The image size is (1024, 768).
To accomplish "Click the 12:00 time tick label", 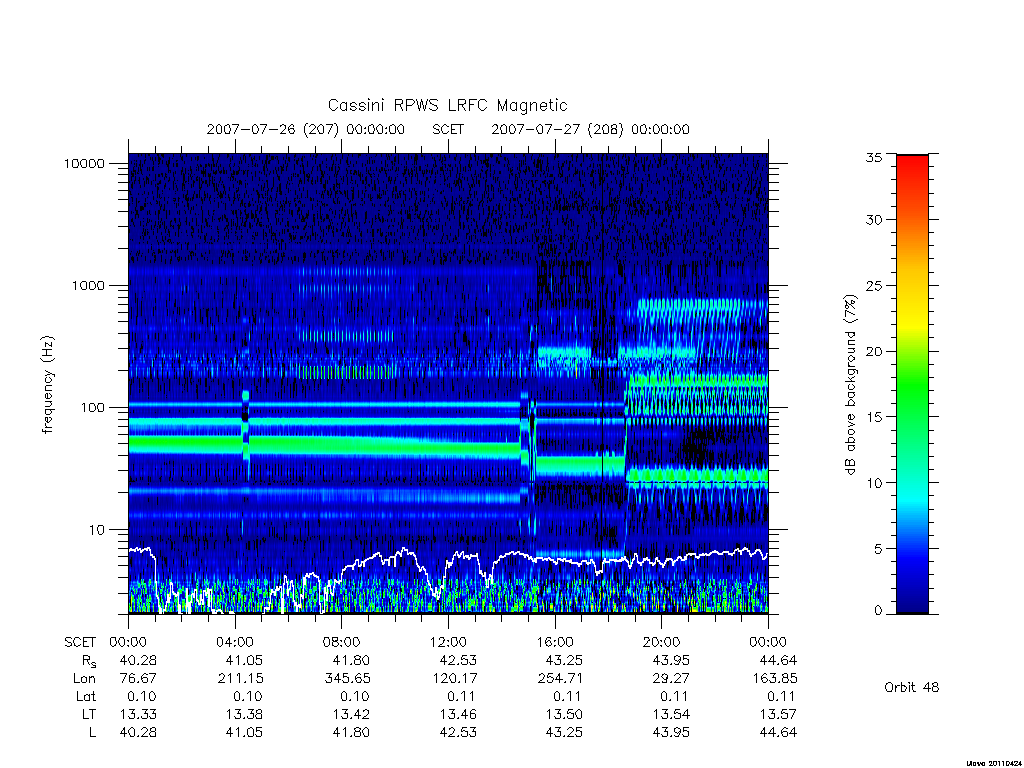I will pyautogui.click(x=448, y=643).
